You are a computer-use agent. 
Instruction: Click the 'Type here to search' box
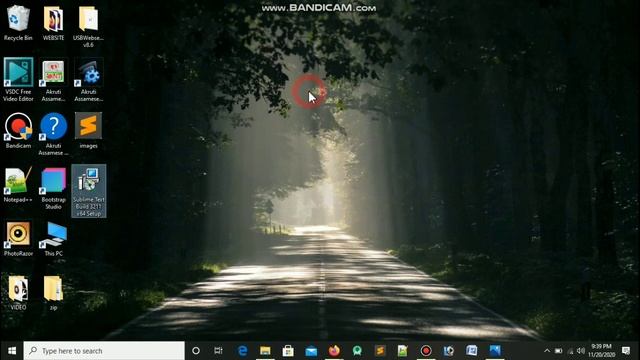[x=104, y=351]
